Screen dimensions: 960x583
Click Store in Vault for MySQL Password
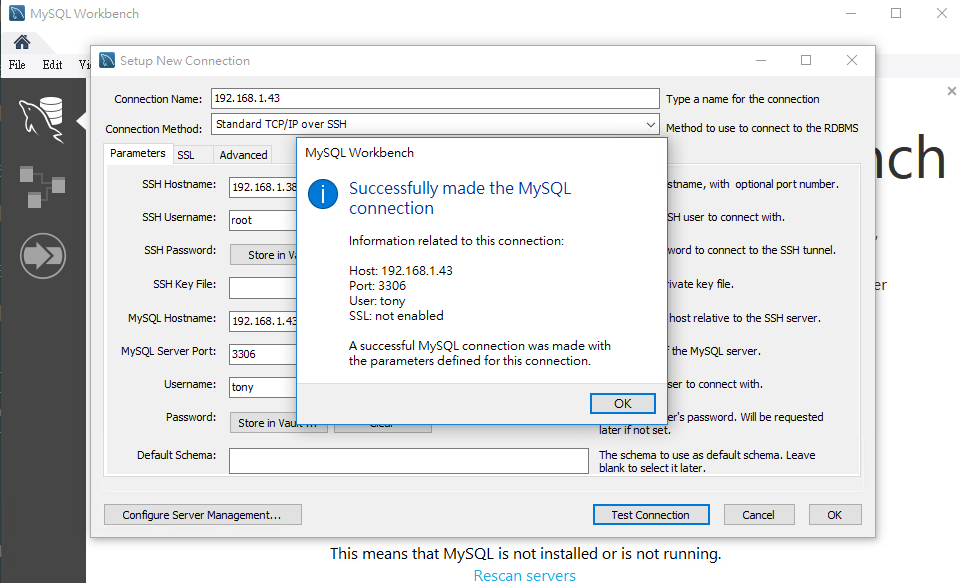(278, 423)
